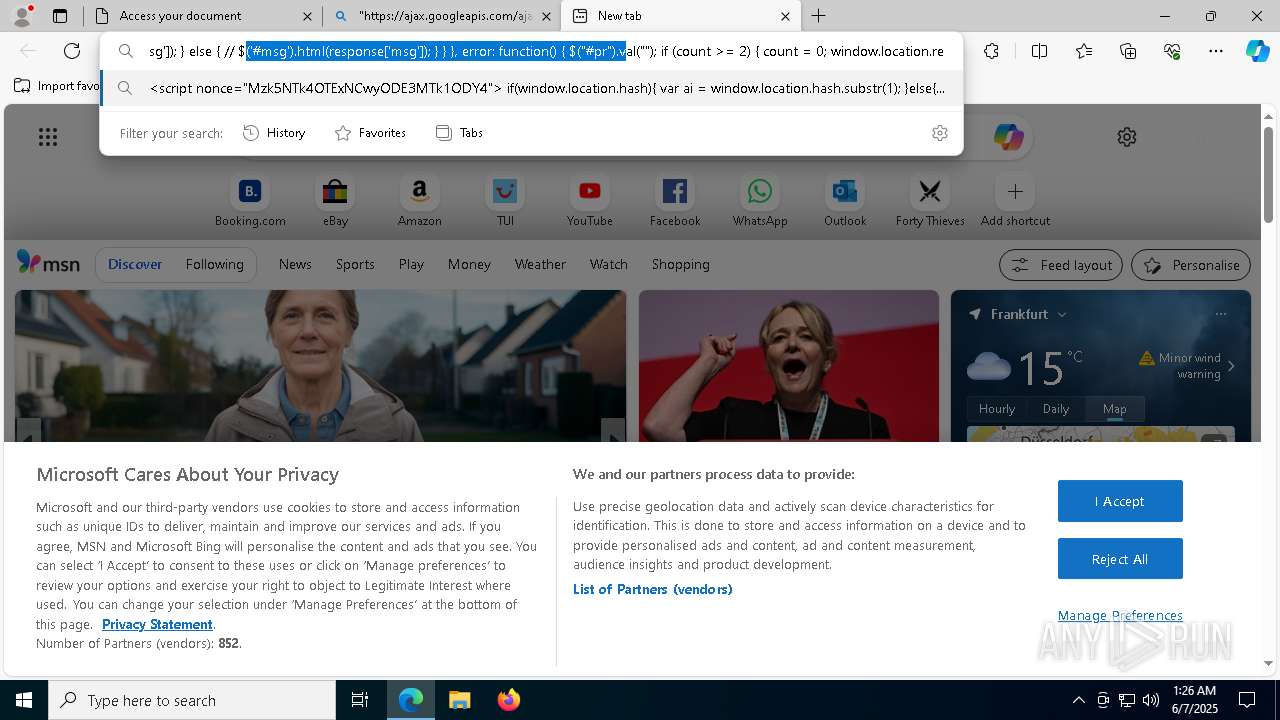Open the TUI shortcut tile
This screenshot has width=1280, height=720.
(505, 201)
